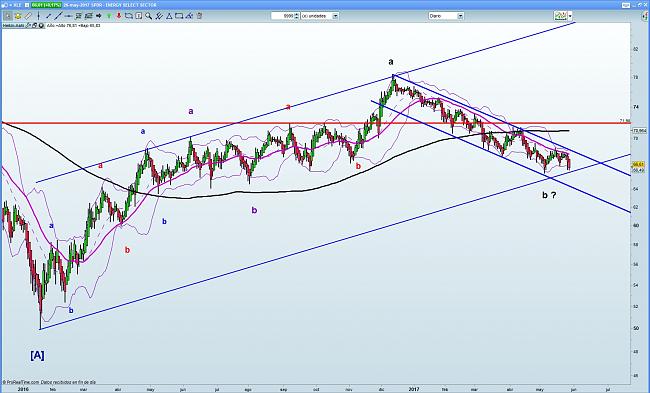Select the ruler measuring tool
This screenshot has height=393, width=650.
[28, 16]
